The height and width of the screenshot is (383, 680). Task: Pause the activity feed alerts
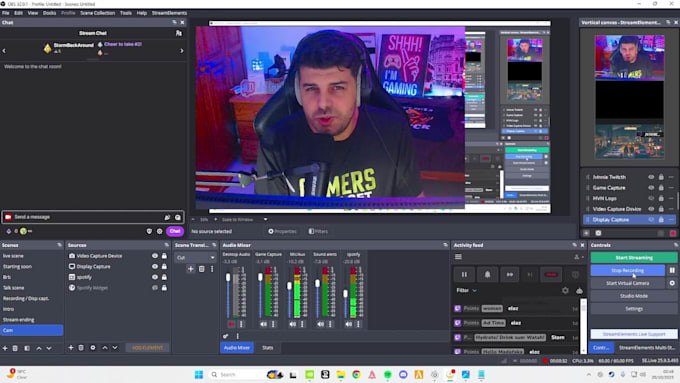[x=464, y=274]
